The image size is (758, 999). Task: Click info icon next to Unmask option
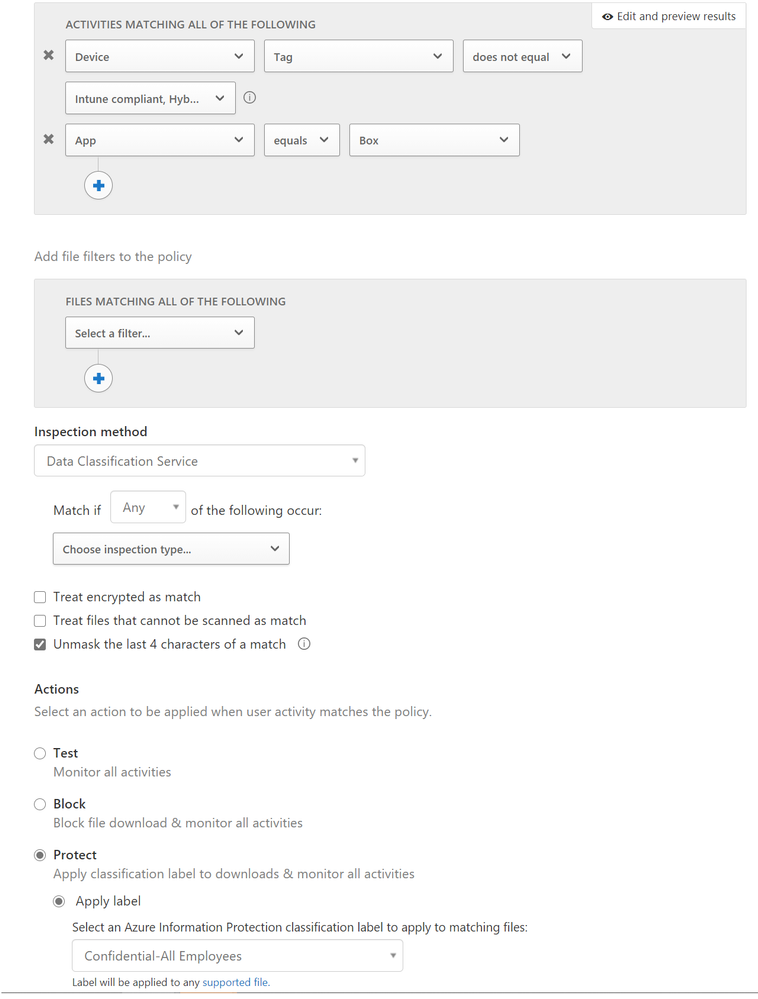(x=304, y=644)
